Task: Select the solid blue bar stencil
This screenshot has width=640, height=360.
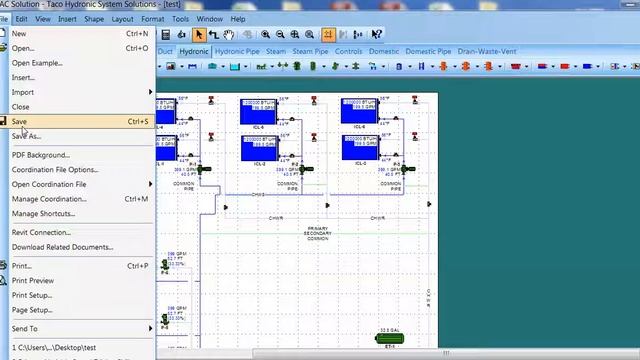Action: coord(587,66)
